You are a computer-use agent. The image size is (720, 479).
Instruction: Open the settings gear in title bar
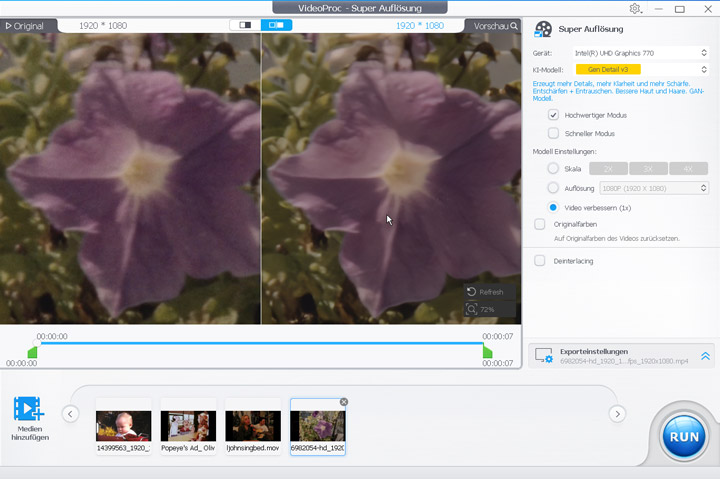click(x=635, y=9)
